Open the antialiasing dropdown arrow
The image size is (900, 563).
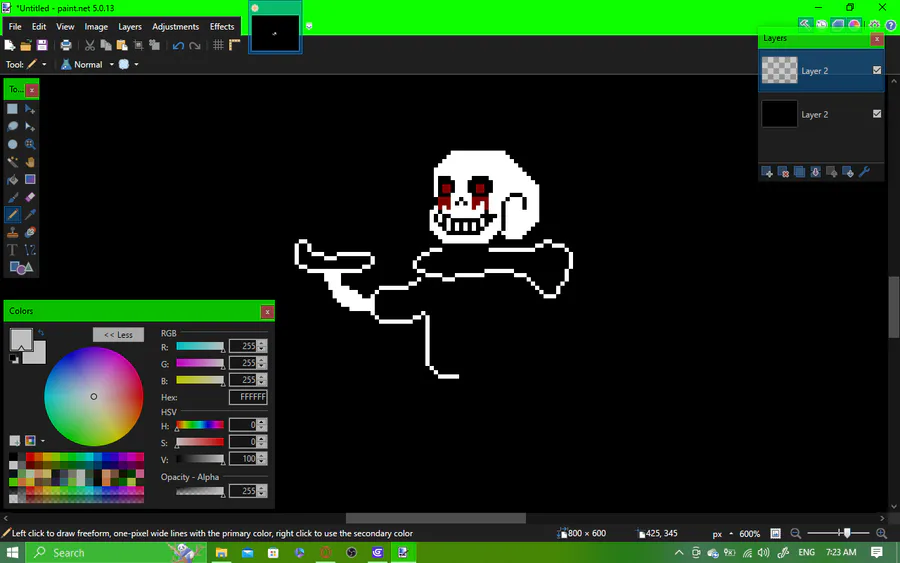tap(136, 64)
